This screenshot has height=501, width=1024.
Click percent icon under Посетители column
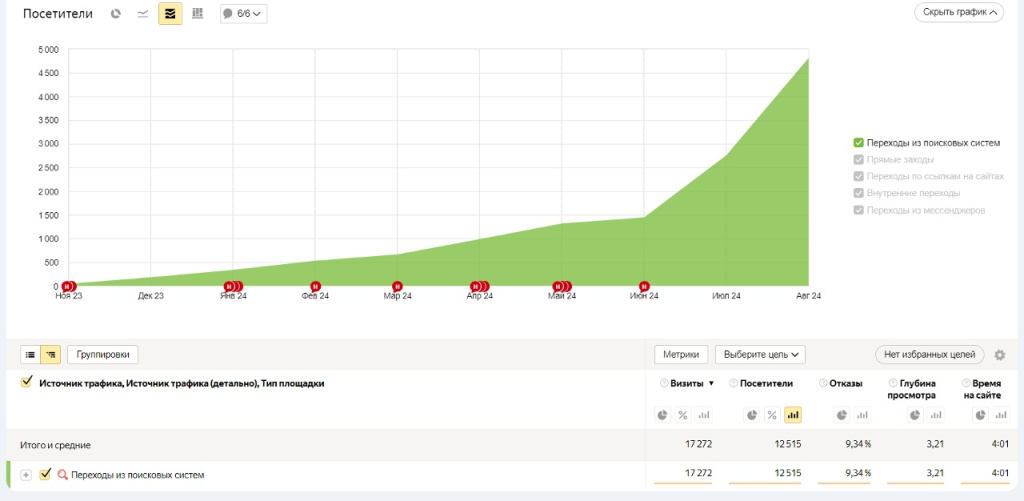point(773,415)
